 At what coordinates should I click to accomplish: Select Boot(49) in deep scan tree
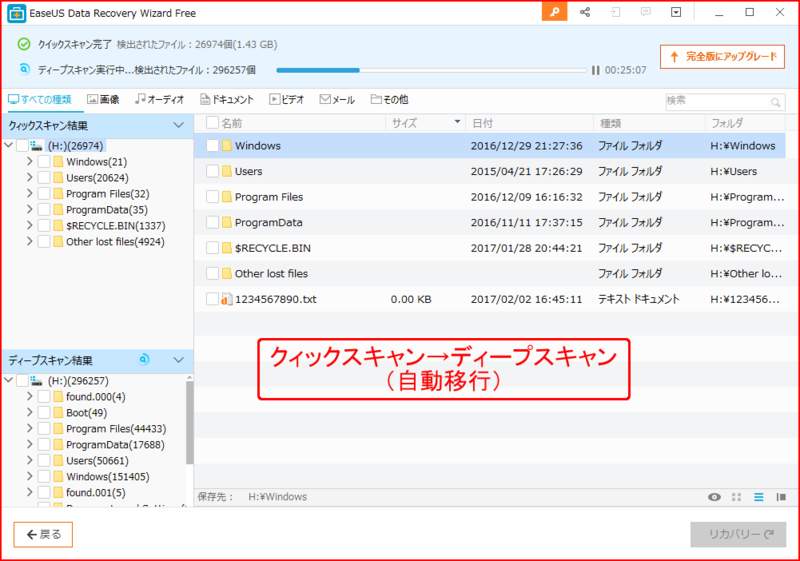(86, 413)
